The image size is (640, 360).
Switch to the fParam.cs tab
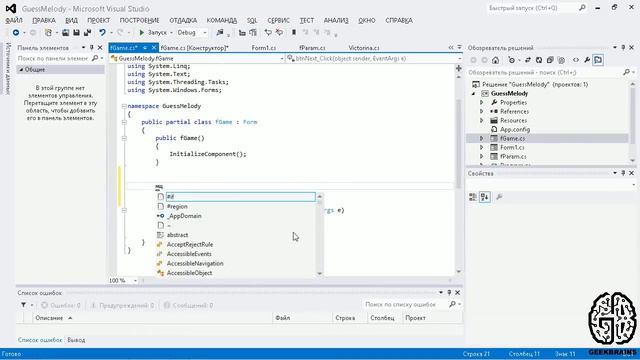(312, 48)
